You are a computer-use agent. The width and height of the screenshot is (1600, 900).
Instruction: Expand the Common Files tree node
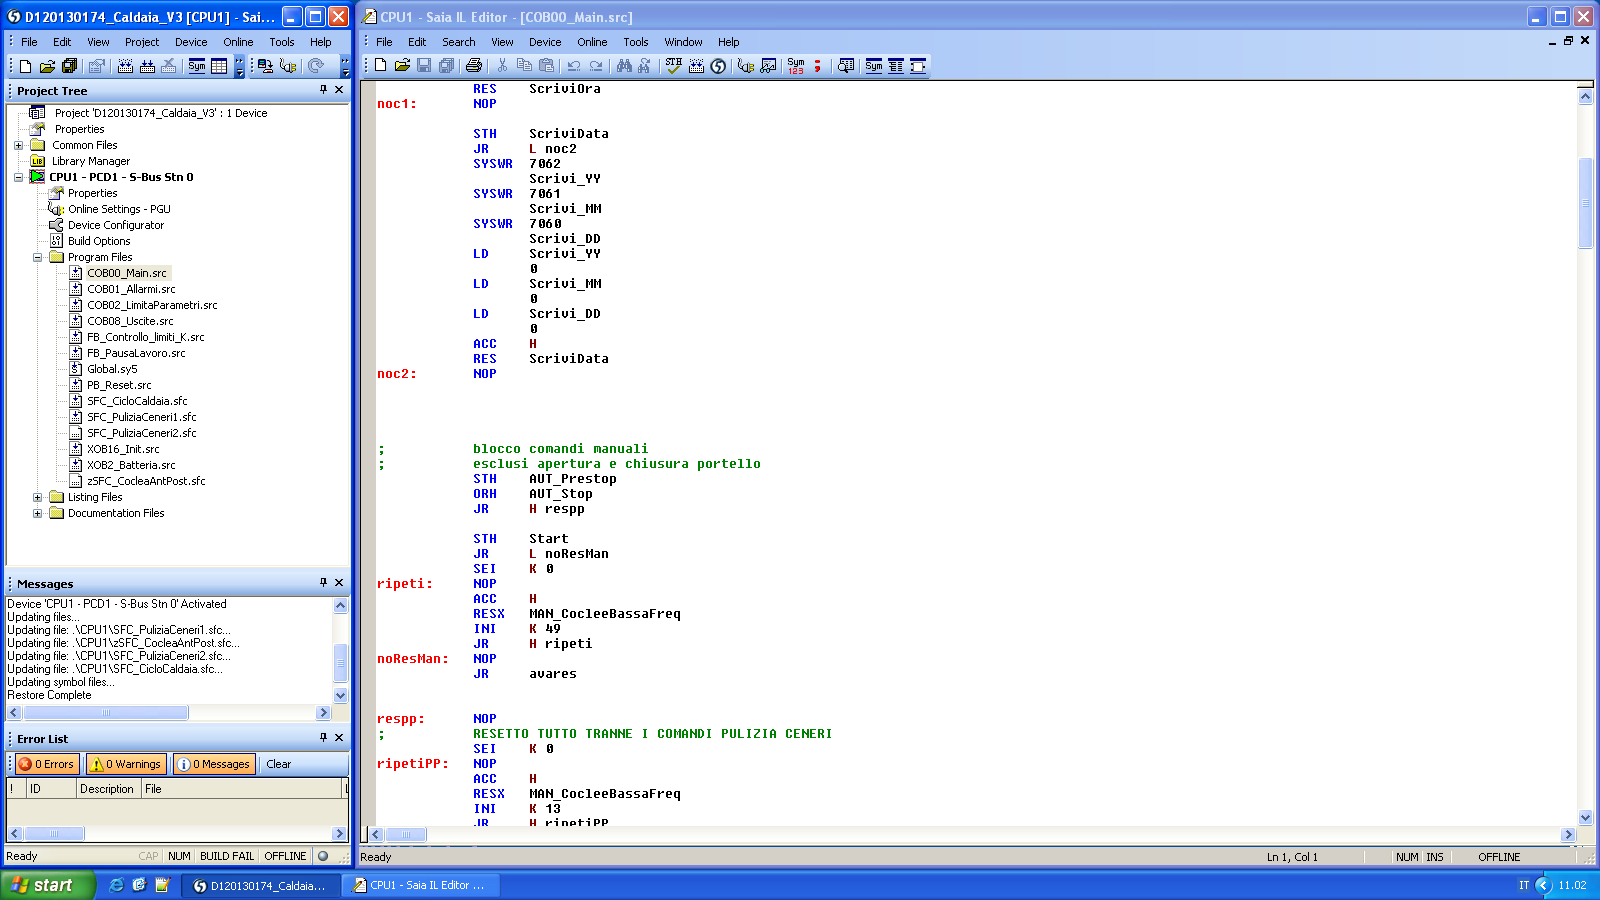[x=18, y=145]
